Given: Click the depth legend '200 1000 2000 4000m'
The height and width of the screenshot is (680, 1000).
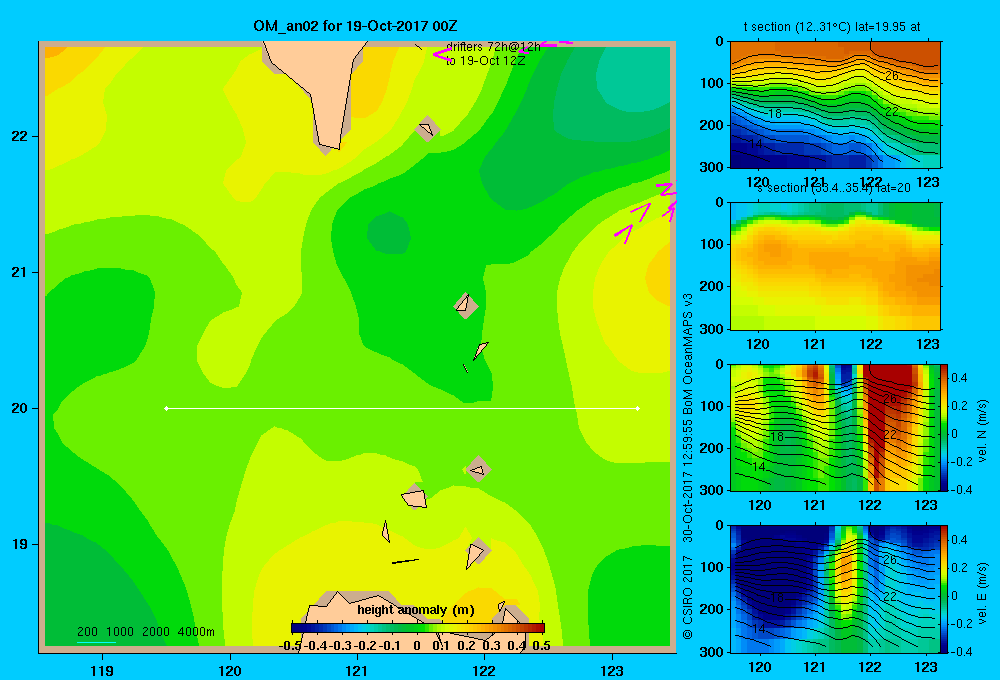Looking at the screenshot, I should [x=145, y=632].
